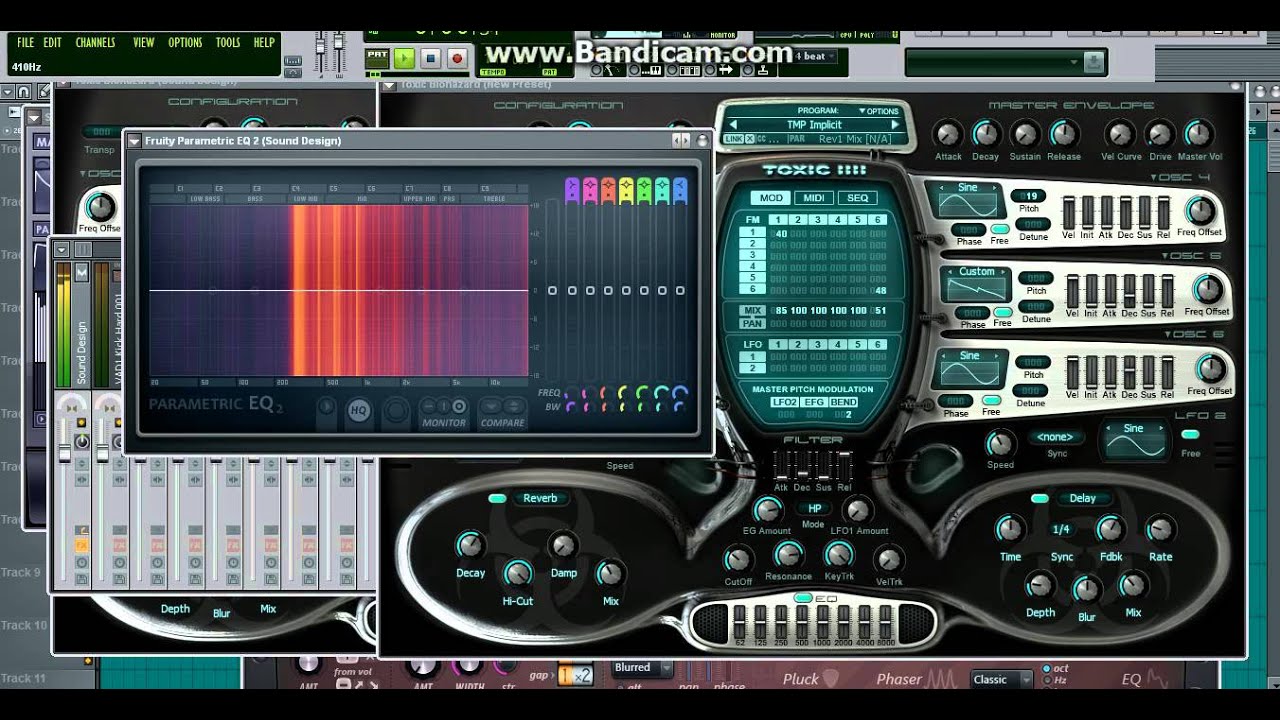The height and width of the screenshot is (720, 1280).
Task: Click the delay Fdbk knob
Action: pos(1110,530)
